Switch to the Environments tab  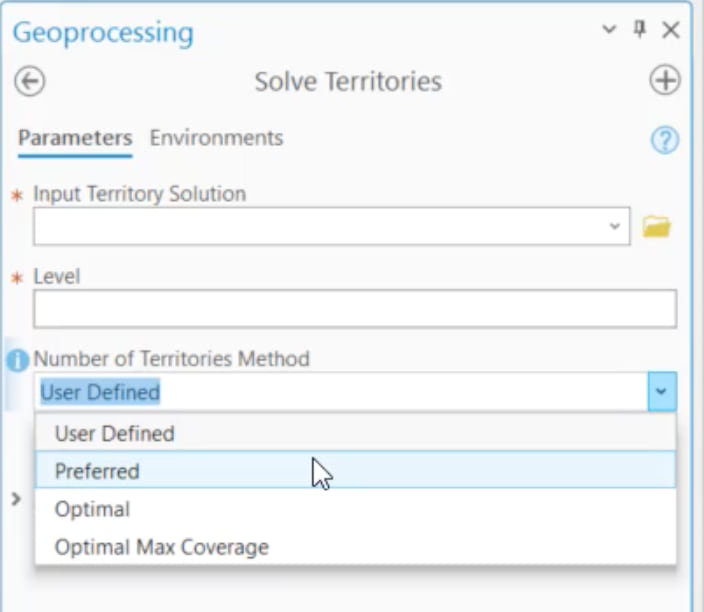[216, 138]
